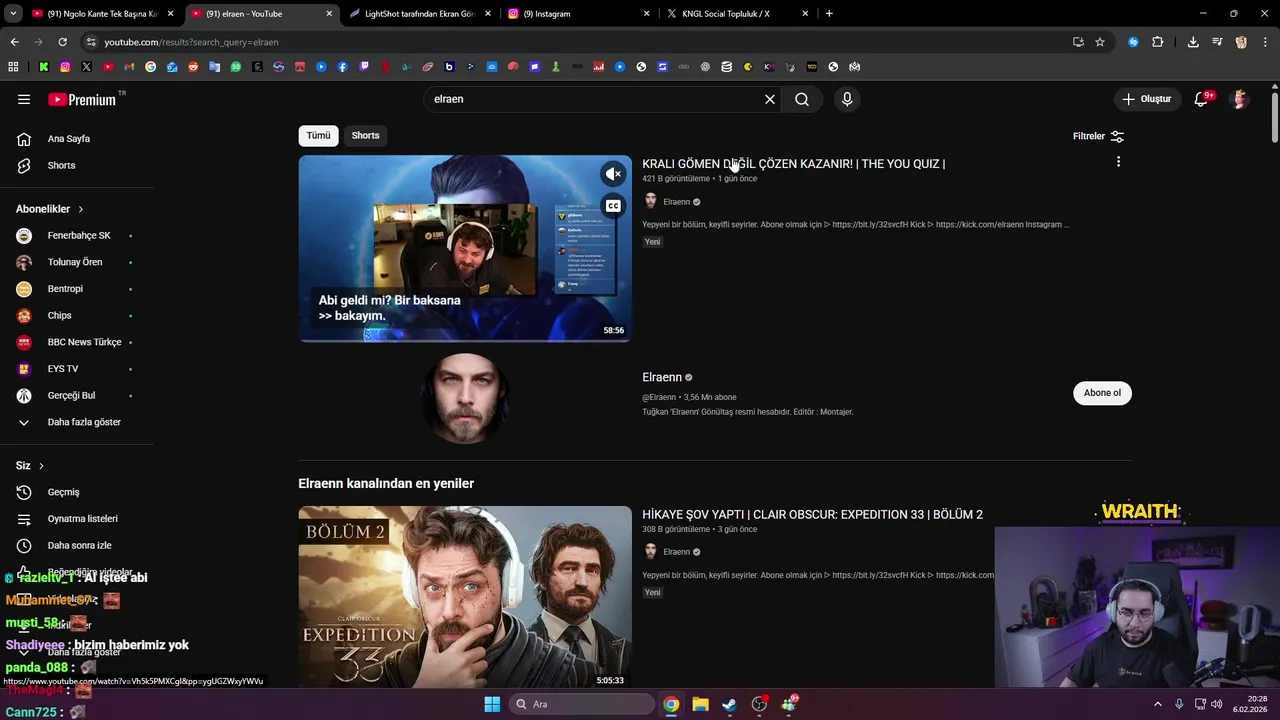Switch to the Instagram browser tab

click(x=579, y=14)
